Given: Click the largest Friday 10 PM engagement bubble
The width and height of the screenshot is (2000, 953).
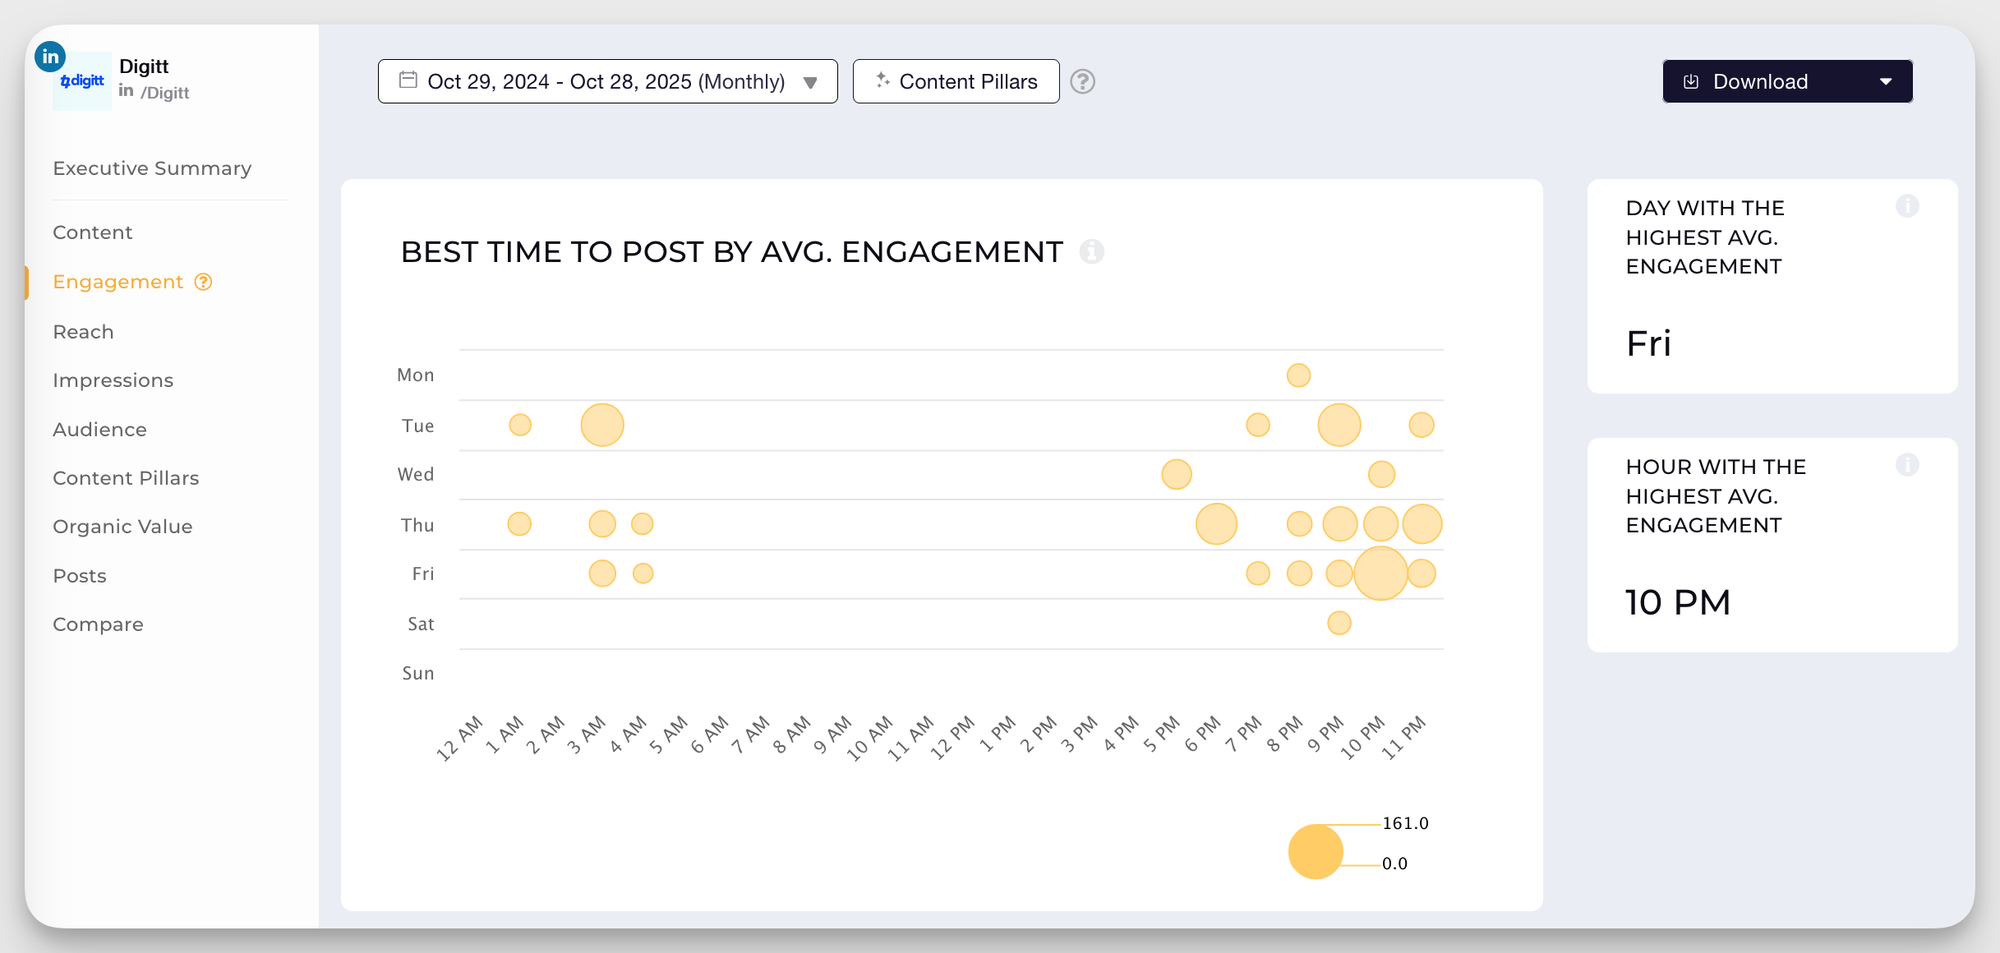Looking at the screenshot, I should tap(1381, 573).
